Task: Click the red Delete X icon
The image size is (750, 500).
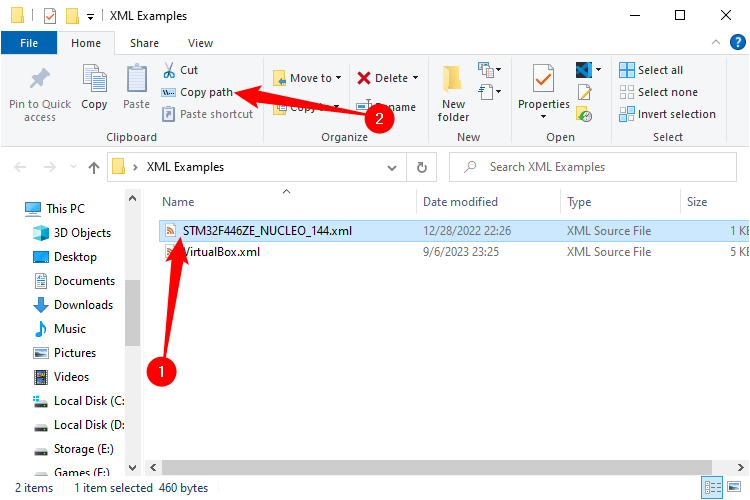Action: tap(364, 78)
